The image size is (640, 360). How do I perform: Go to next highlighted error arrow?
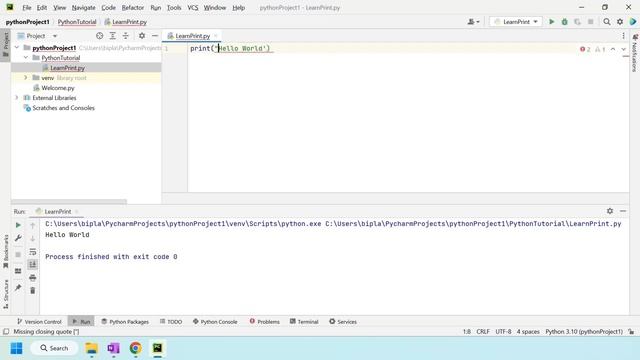click(623, 49)
